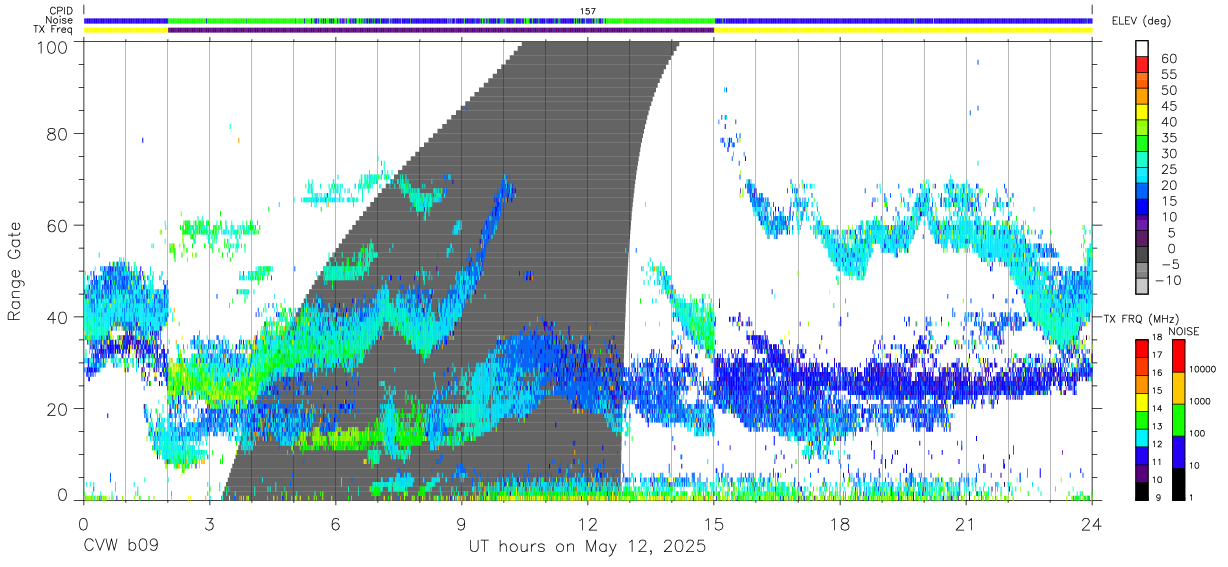Screen dimensions: 1228x567
Task: Select the red 17–18 MHz TX frequency swatch
Action: 1142,348
